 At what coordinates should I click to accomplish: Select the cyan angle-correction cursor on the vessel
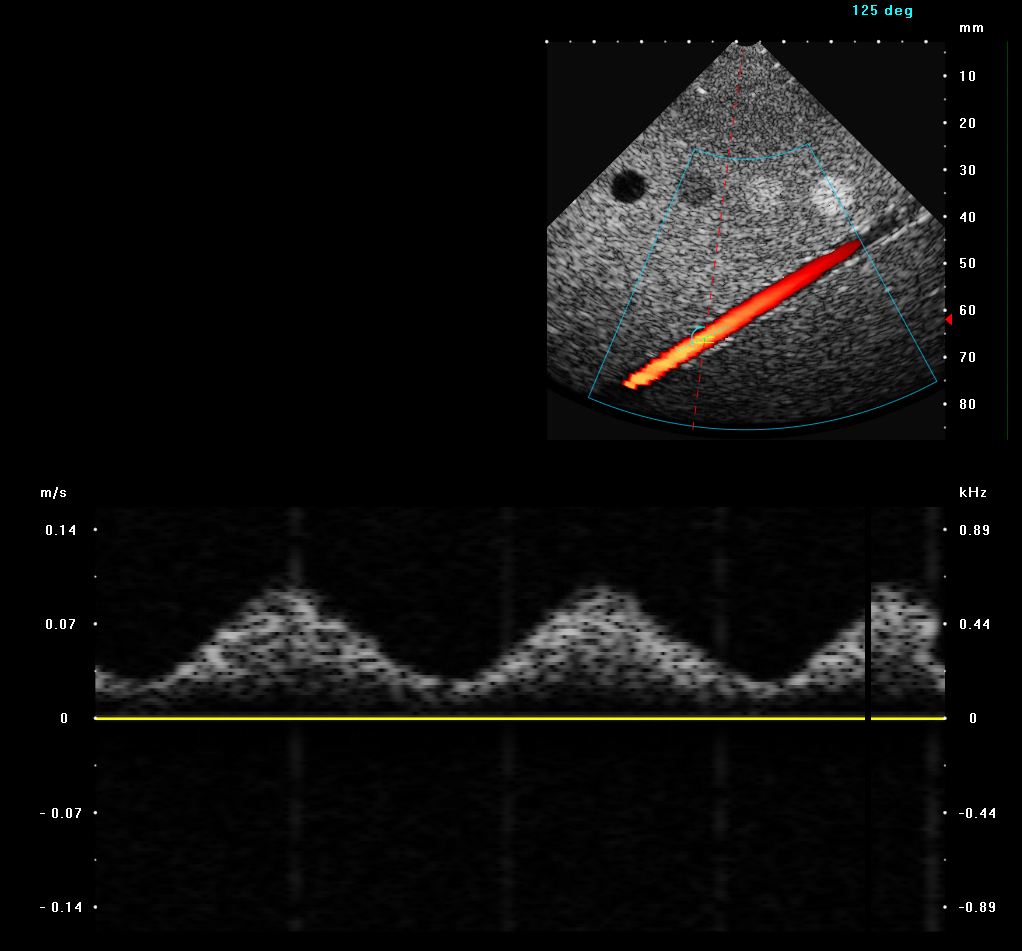pyautogui.click(x=702, y=337)
